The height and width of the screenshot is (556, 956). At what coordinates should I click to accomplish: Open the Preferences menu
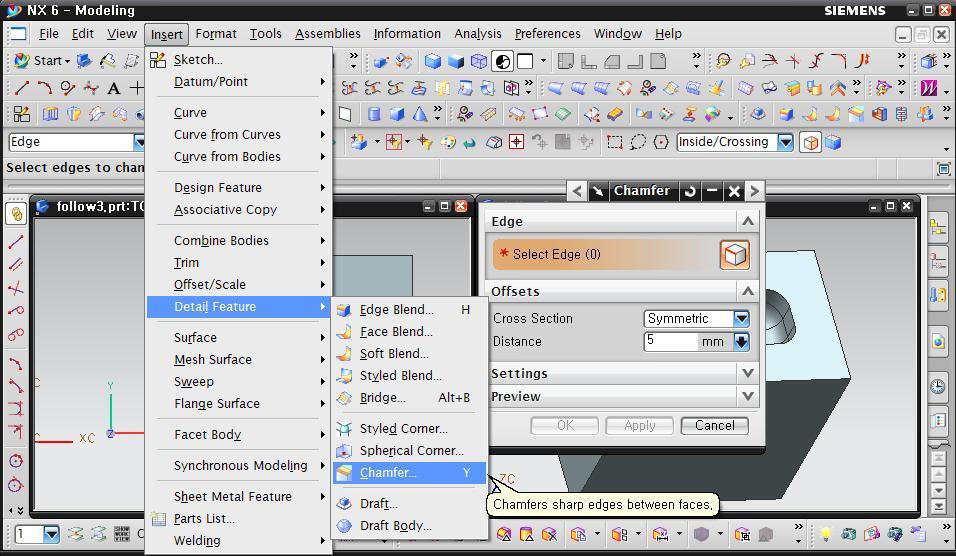coord(547,34)
